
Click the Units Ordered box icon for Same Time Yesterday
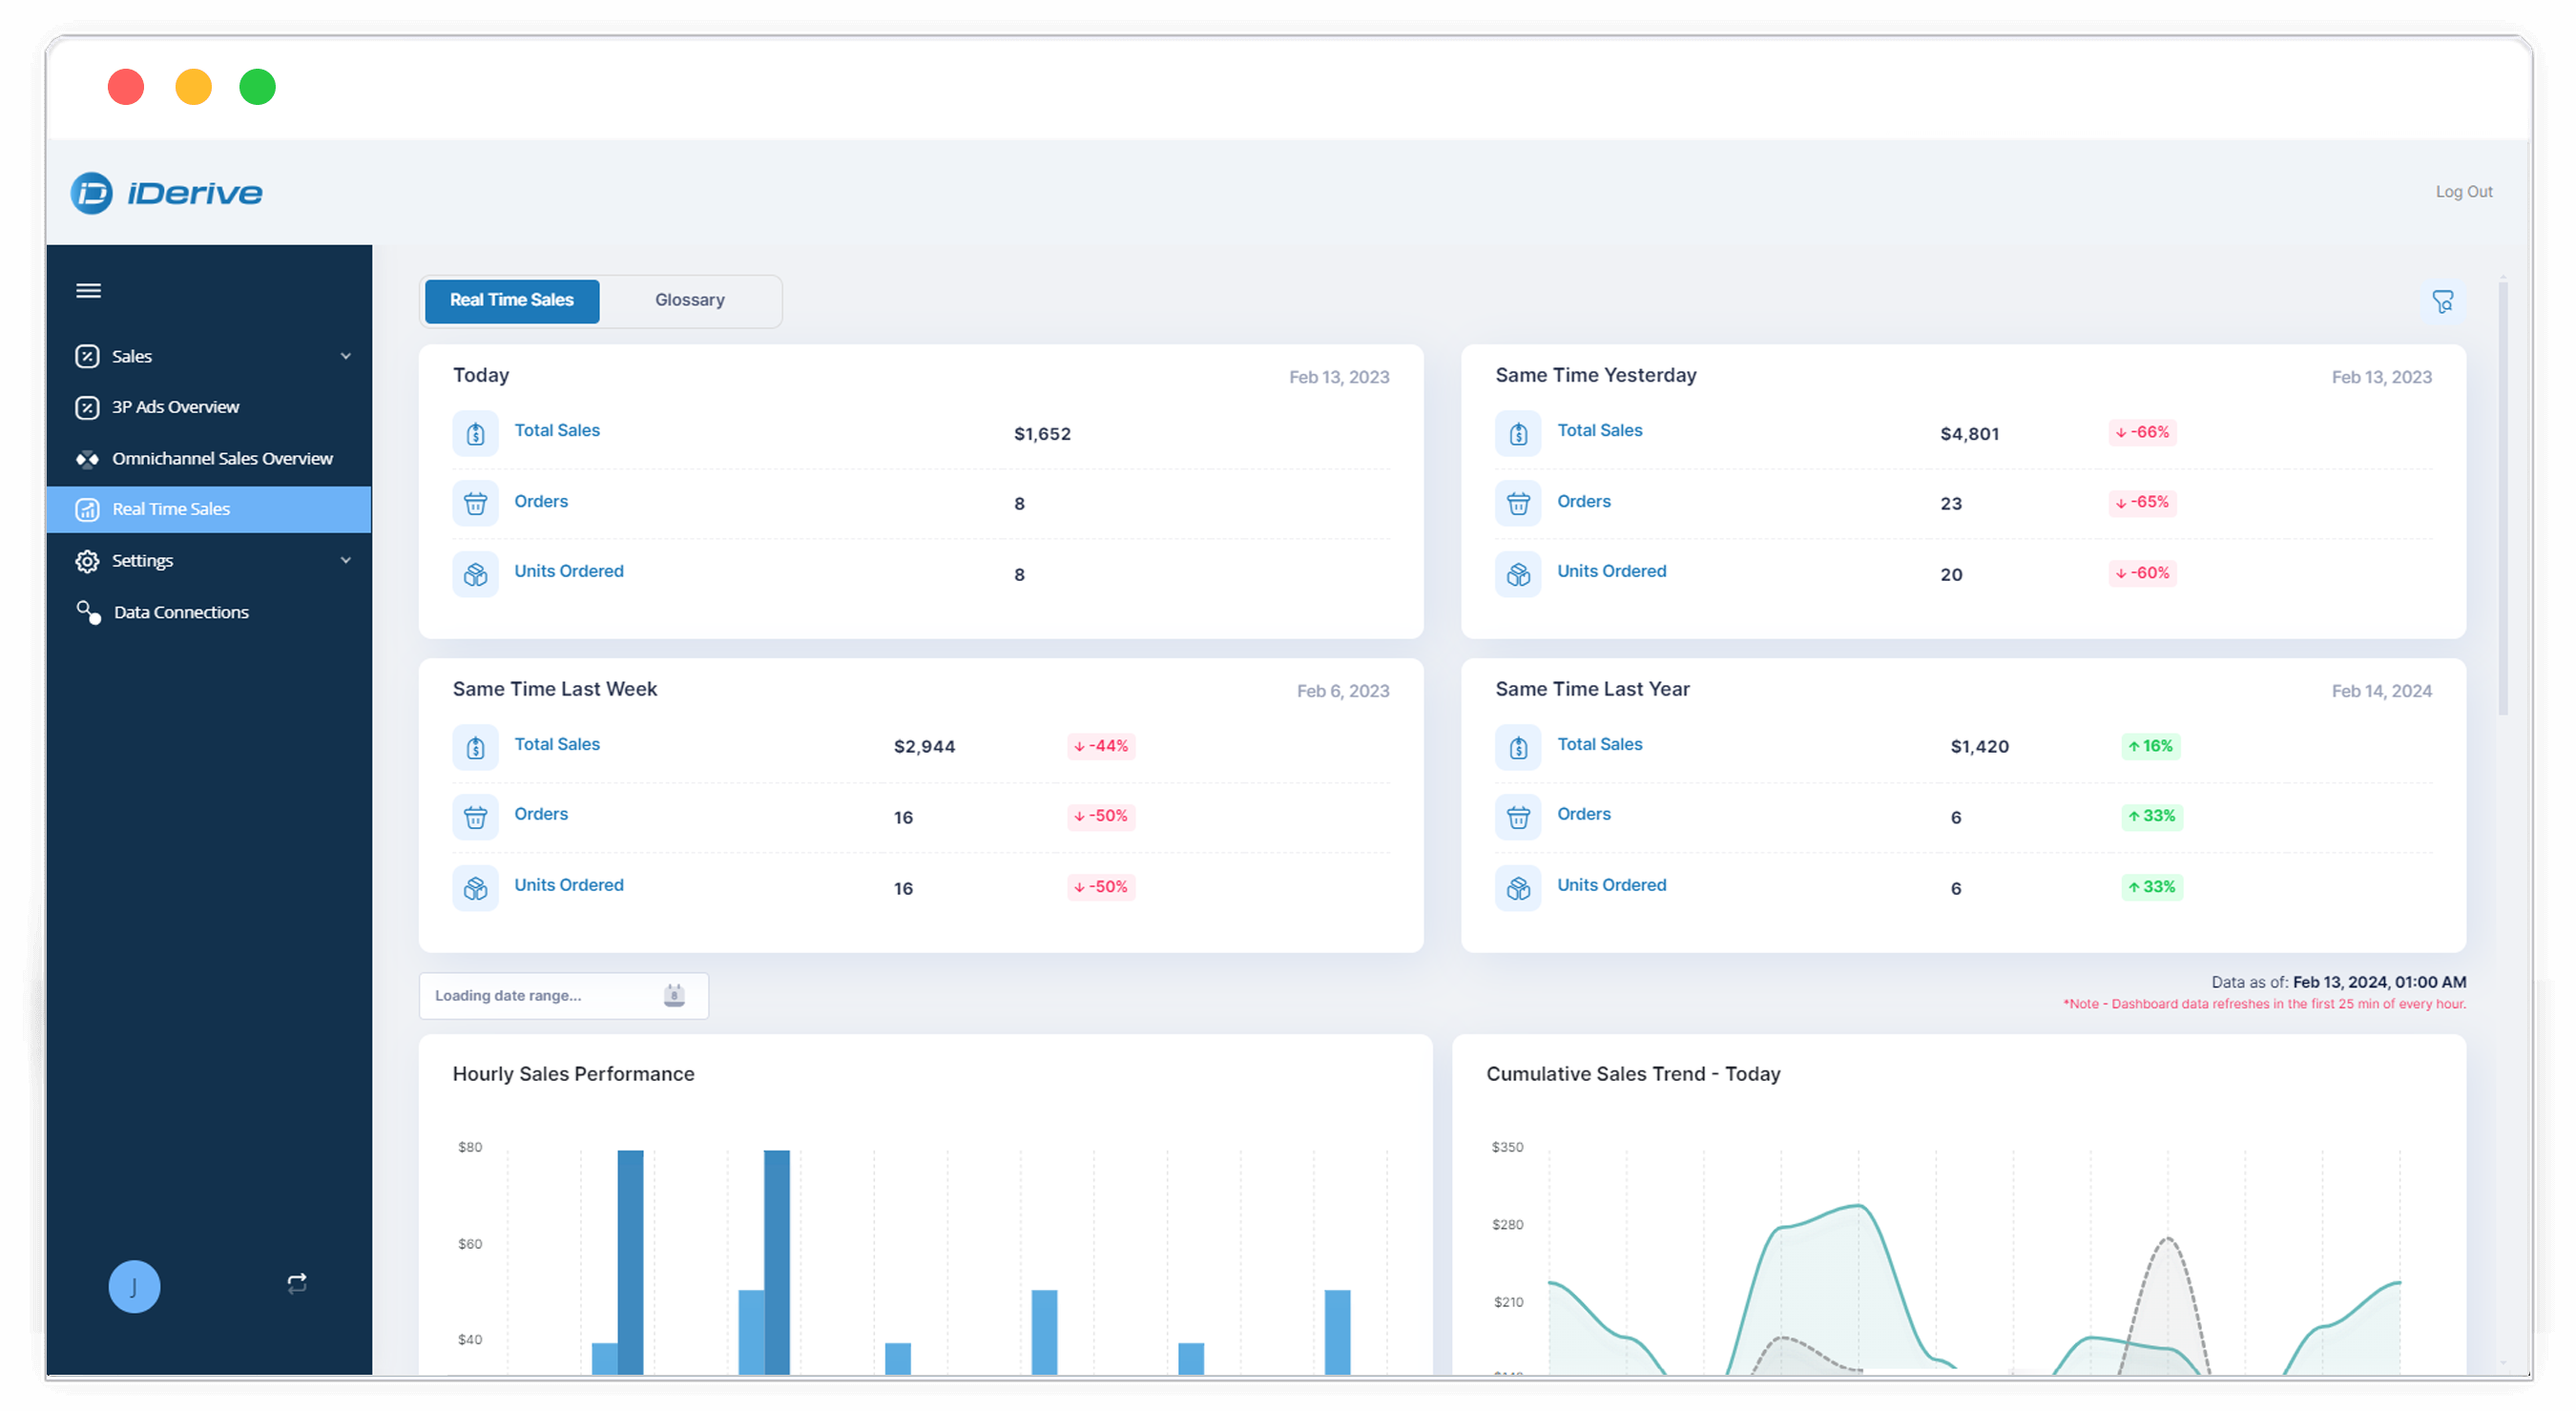tap(1518, 574)
